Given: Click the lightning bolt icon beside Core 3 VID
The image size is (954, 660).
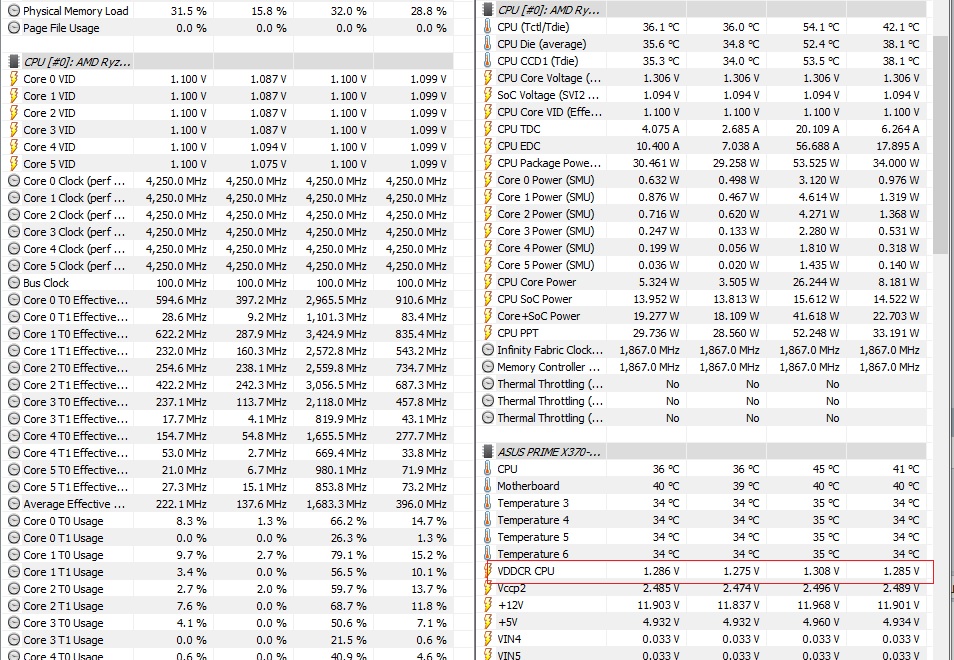Looking at the screenshot, I should coord(13,130).
